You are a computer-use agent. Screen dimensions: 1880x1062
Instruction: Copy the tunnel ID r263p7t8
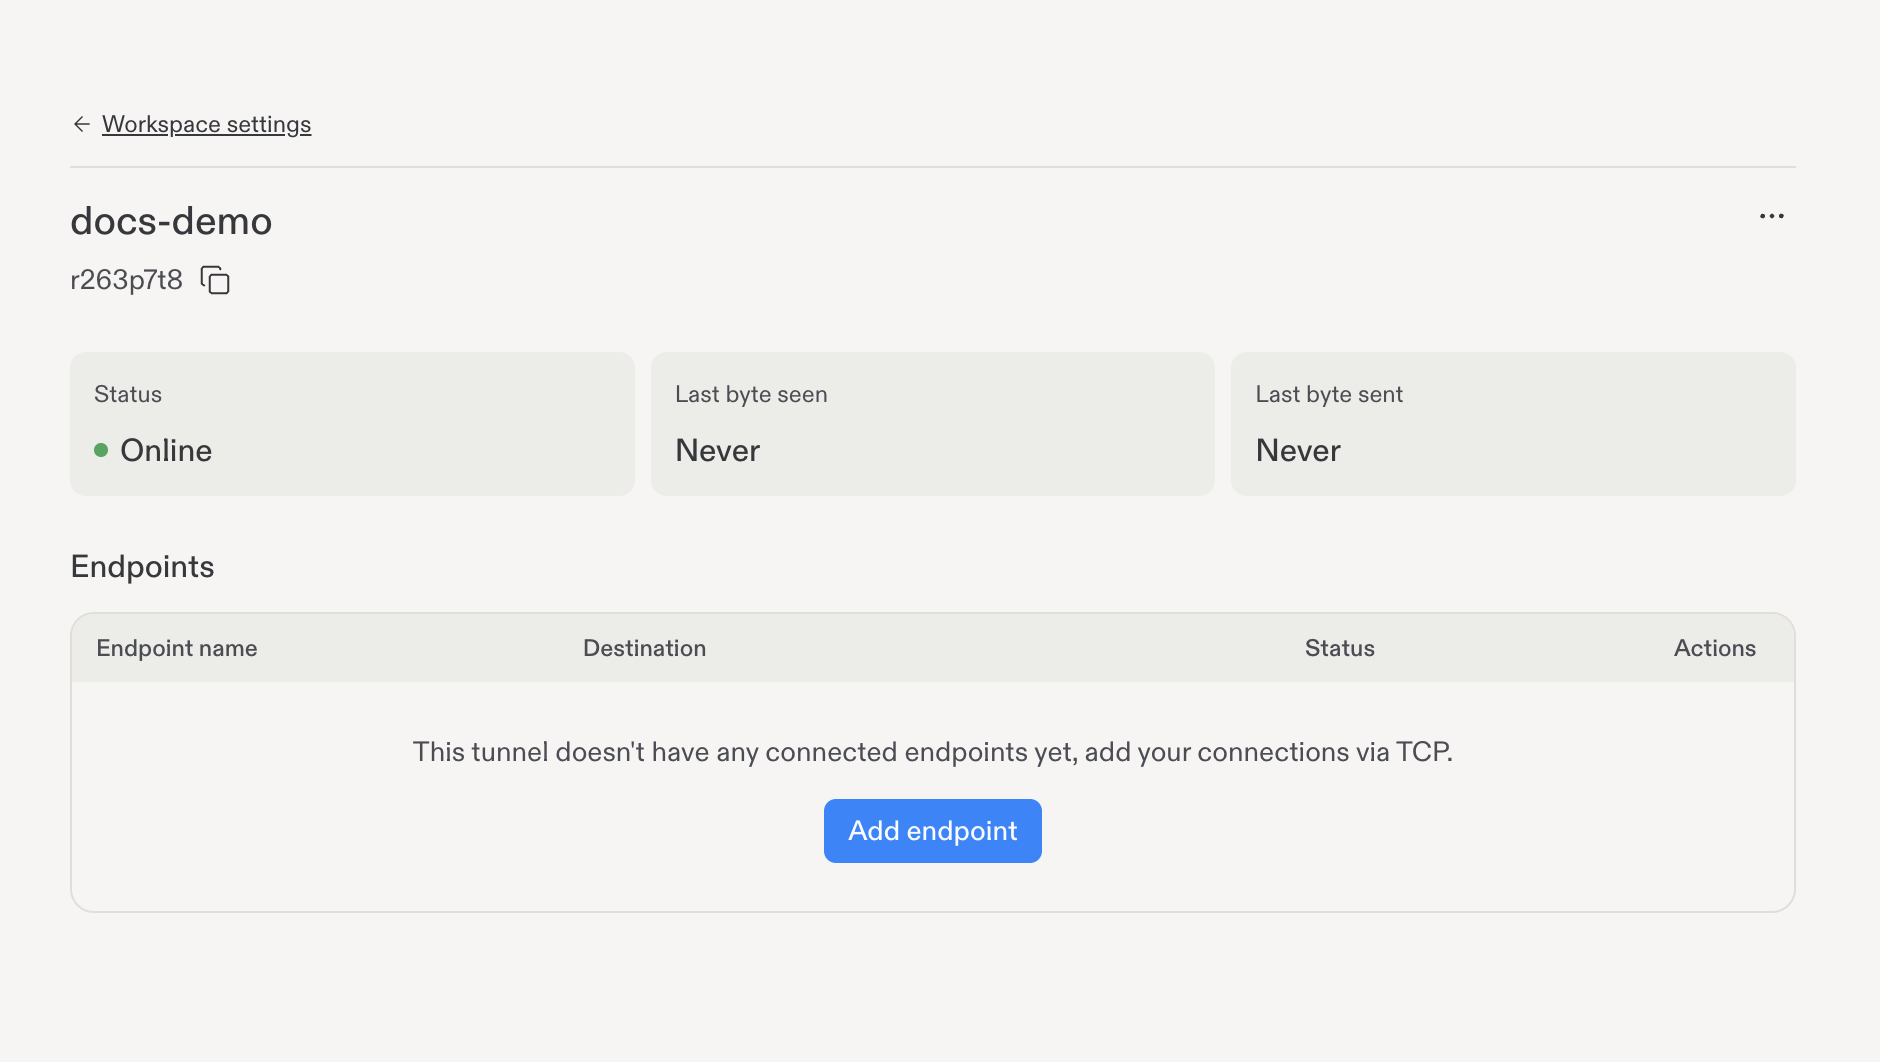(215, 280)
